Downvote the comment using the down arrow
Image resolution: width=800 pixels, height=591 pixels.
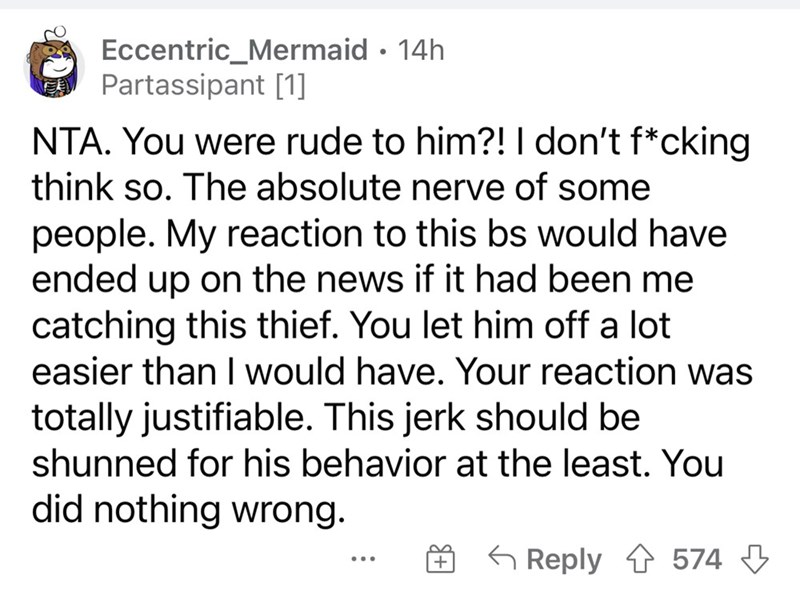(x=754, y=559)
